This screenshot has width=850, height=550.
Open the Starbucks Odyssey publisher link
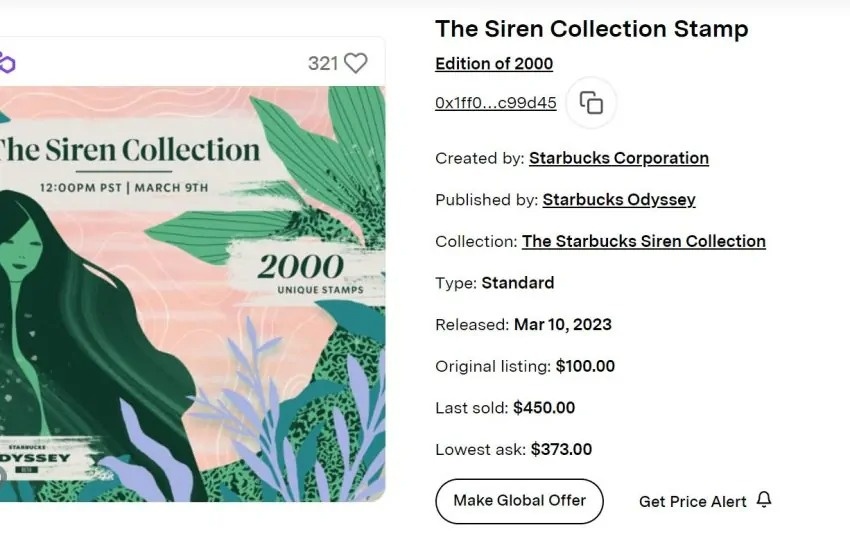click(x=618, y=200)
